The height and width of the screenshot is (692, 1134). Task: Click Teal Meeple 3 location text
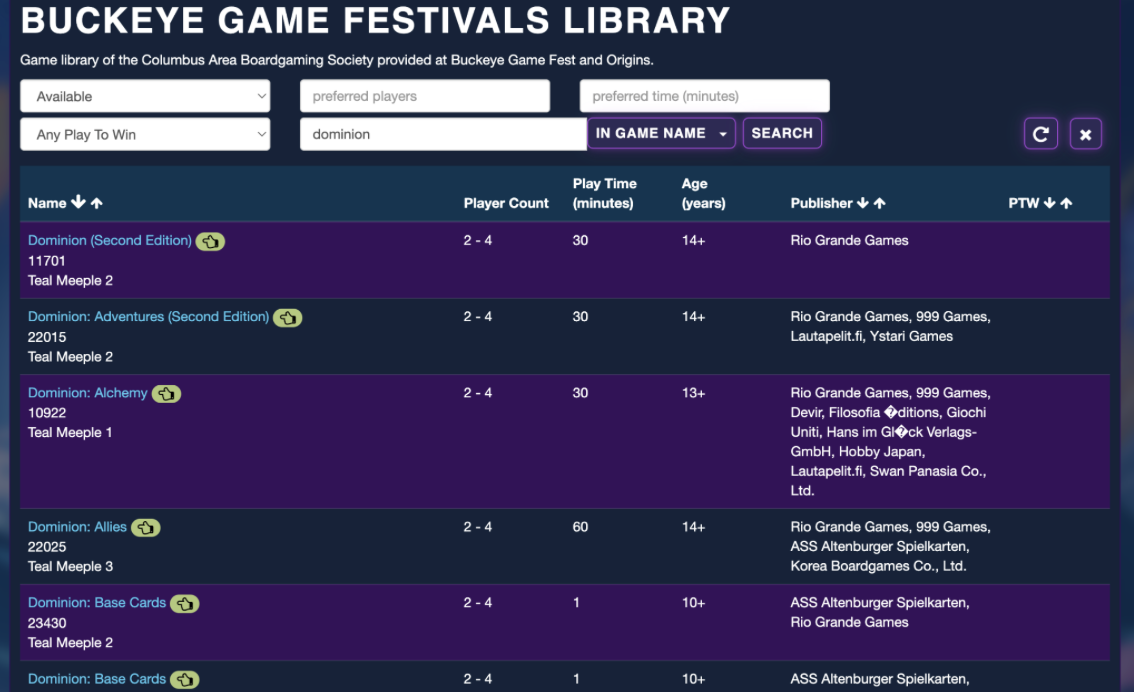point(70,566)
